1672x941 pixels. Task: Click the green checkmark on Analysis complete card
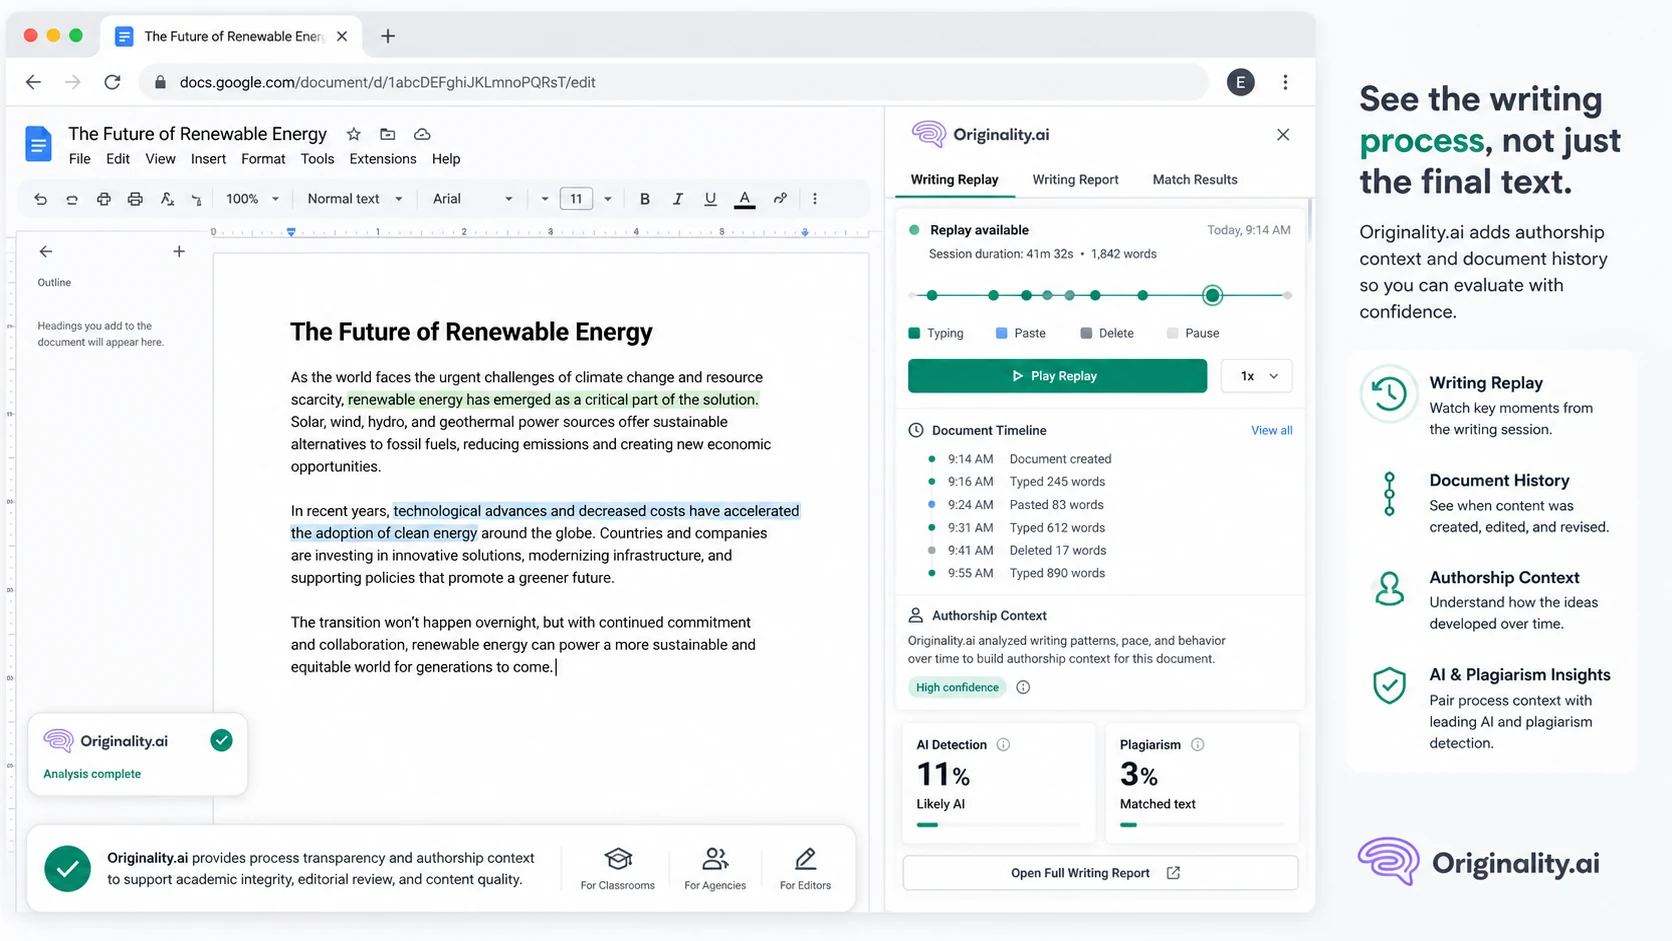(x=222, y=740)
